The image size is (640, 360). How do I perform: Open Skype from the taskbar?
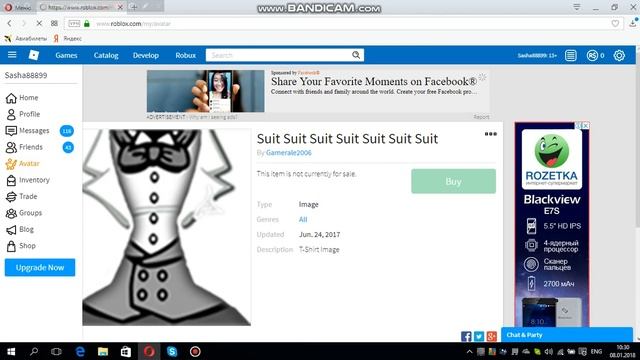pos(172,351)
